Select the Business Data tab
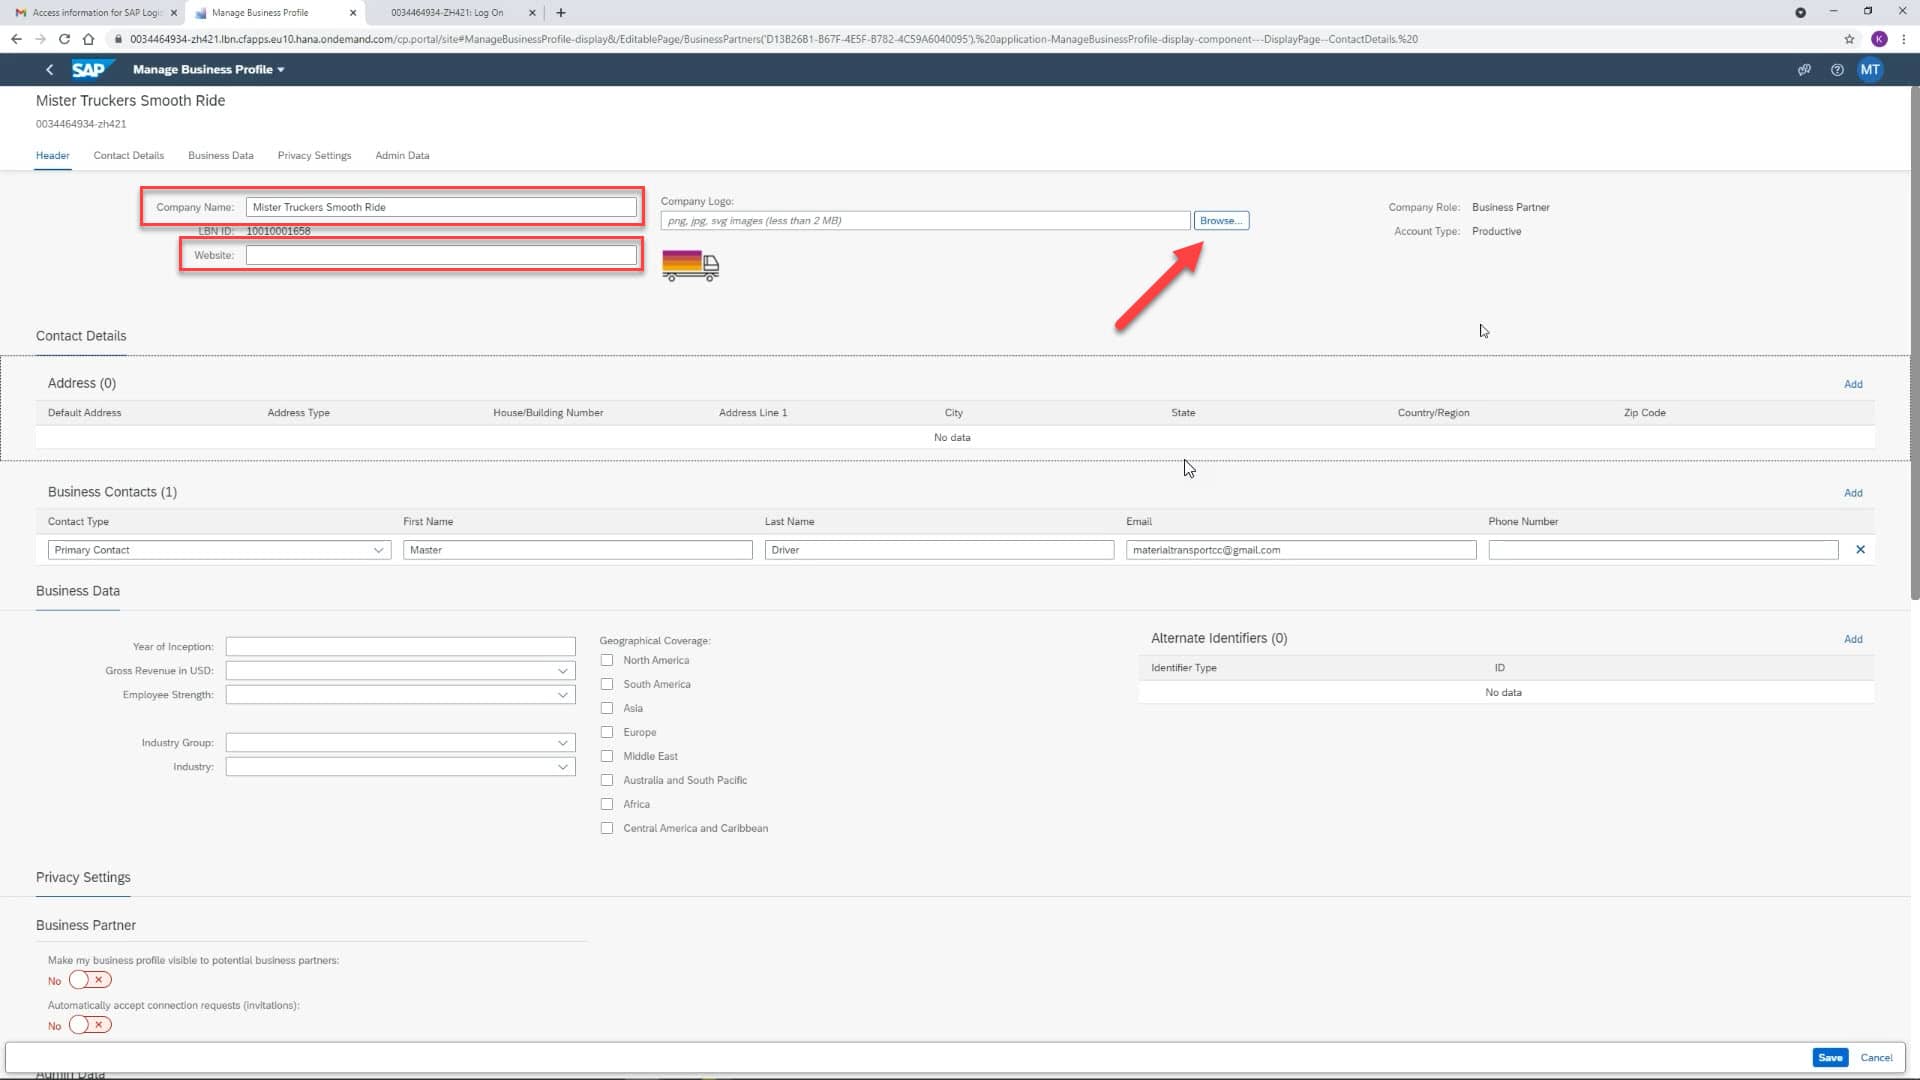This screenshot has width=1920, height=1080. 221,156
